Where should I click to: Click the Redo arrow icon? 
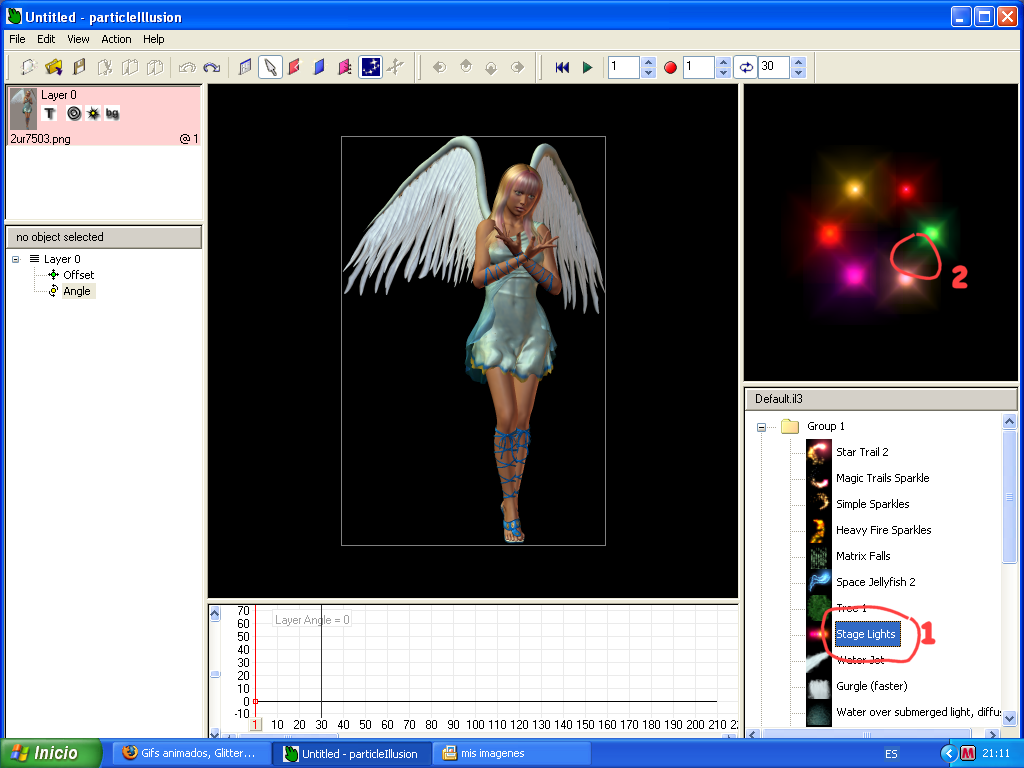pyautogui.click(x=212, y=67)
